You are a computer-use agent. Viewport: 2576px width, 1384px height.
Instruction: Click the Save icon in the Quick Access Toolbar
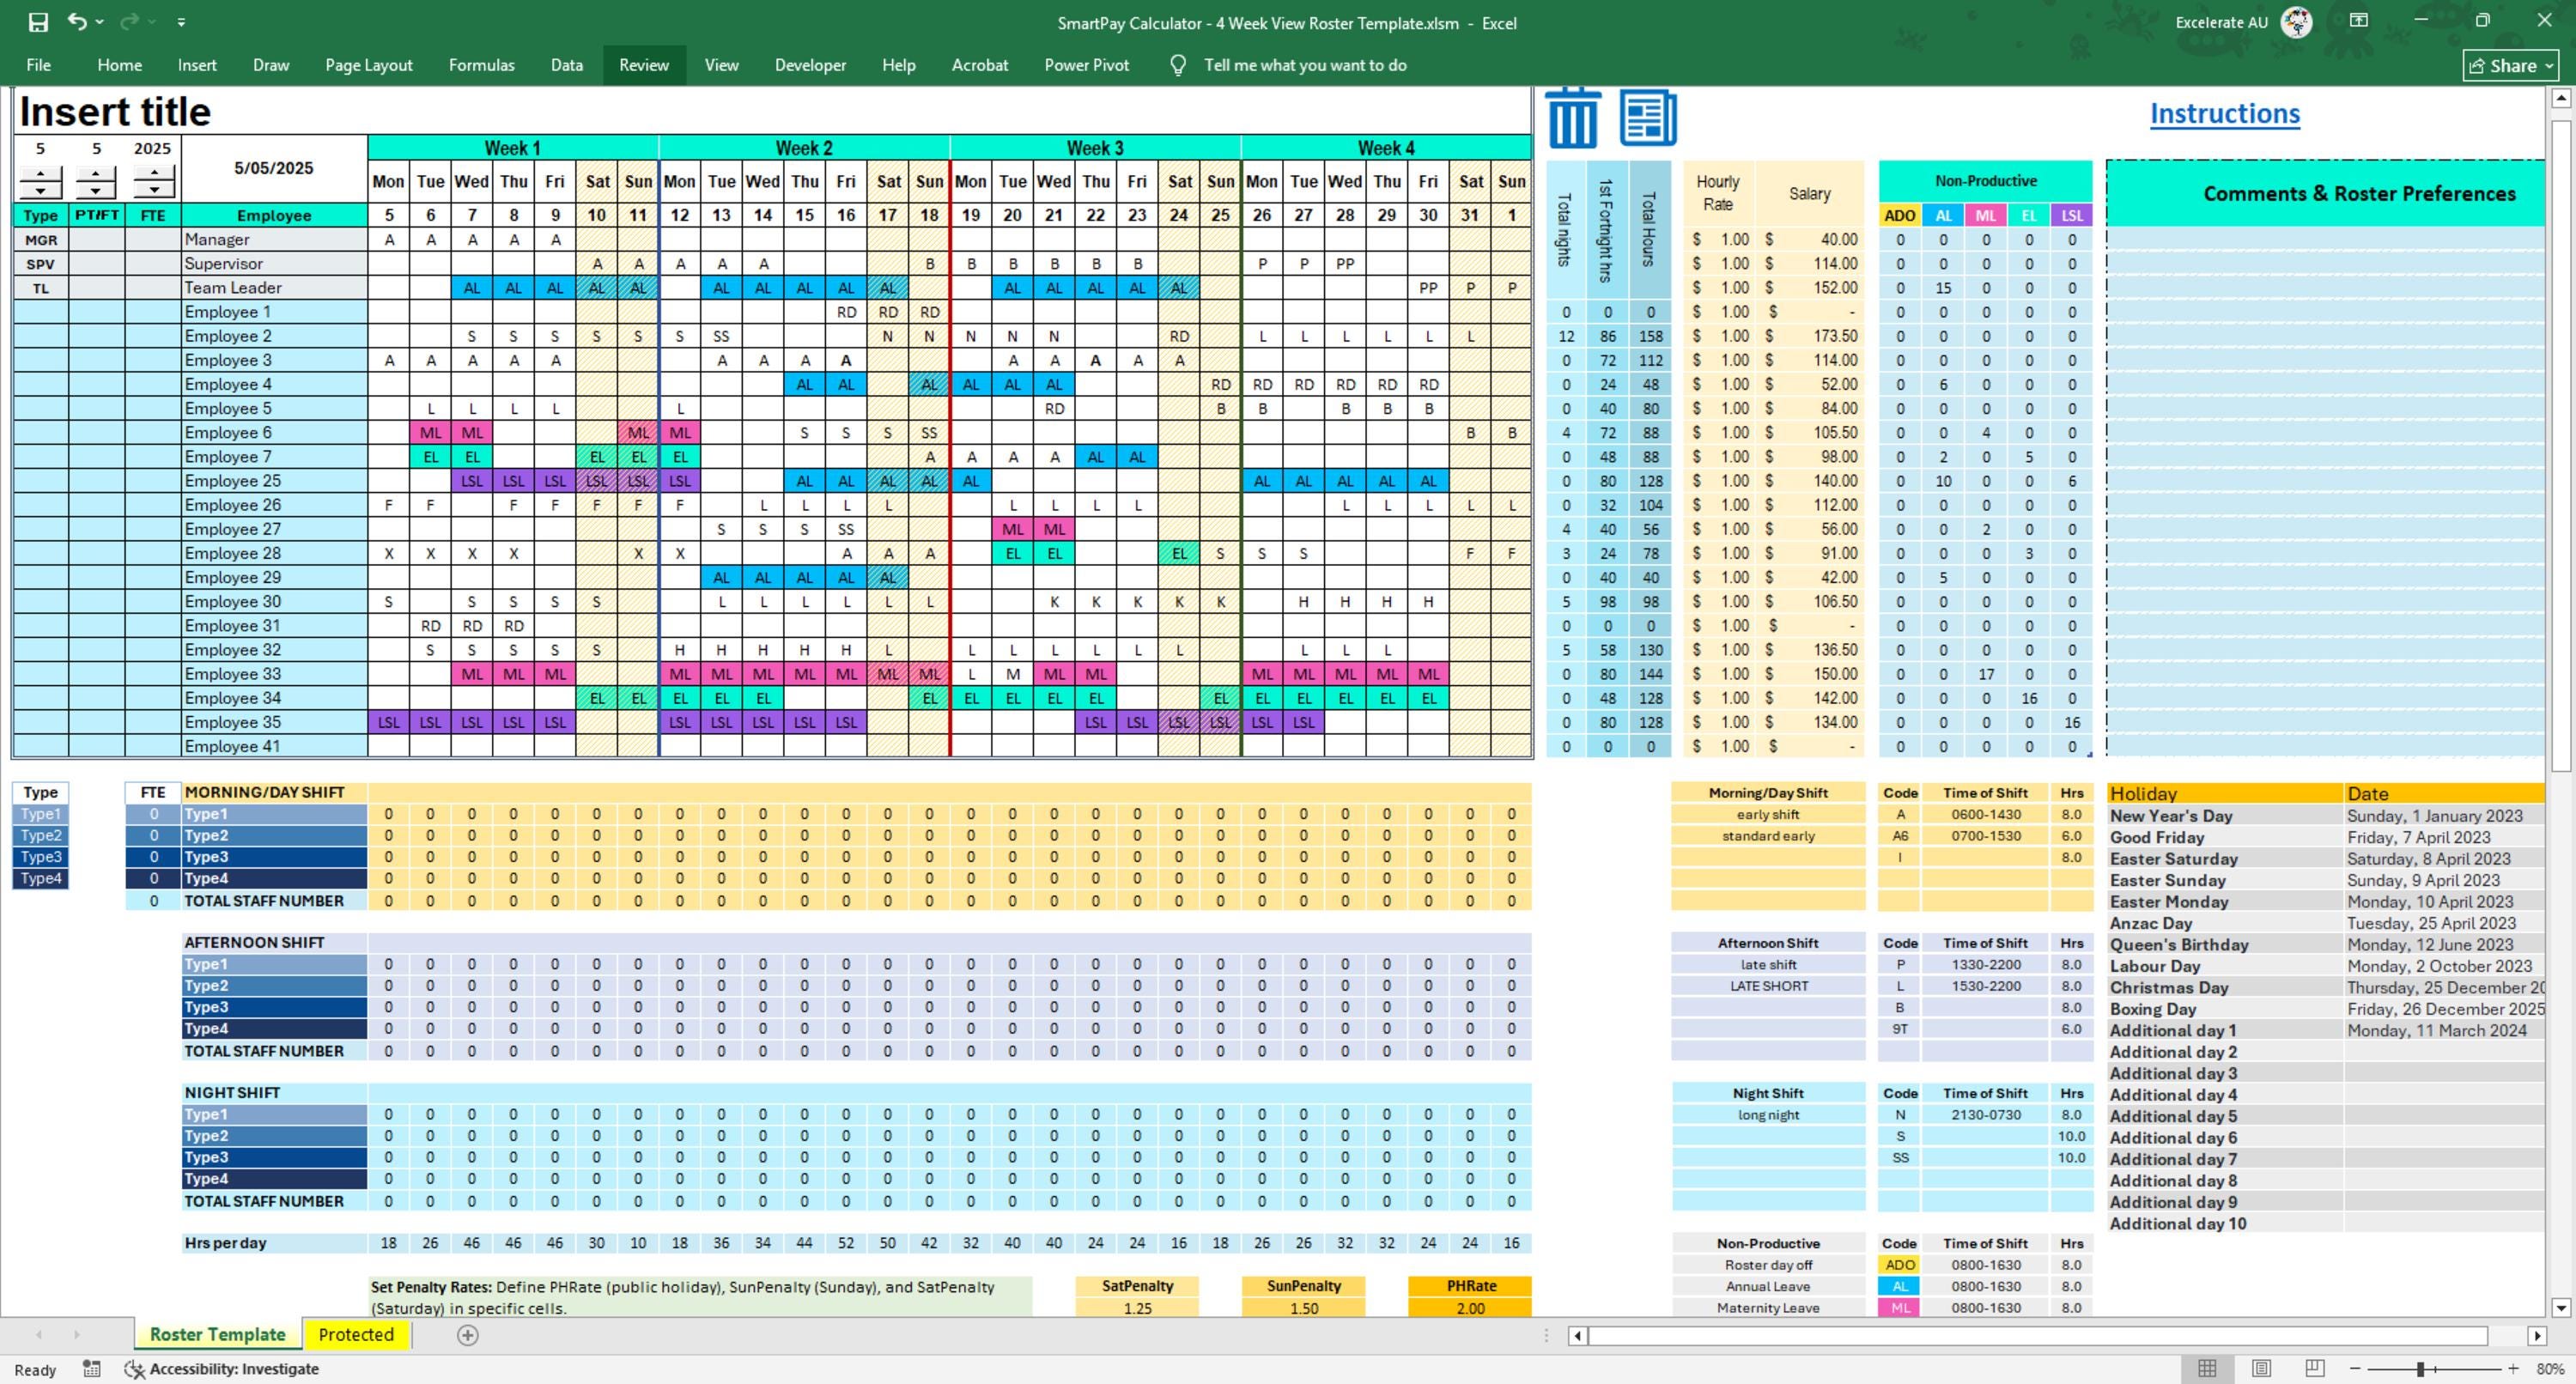pos(36,21)
